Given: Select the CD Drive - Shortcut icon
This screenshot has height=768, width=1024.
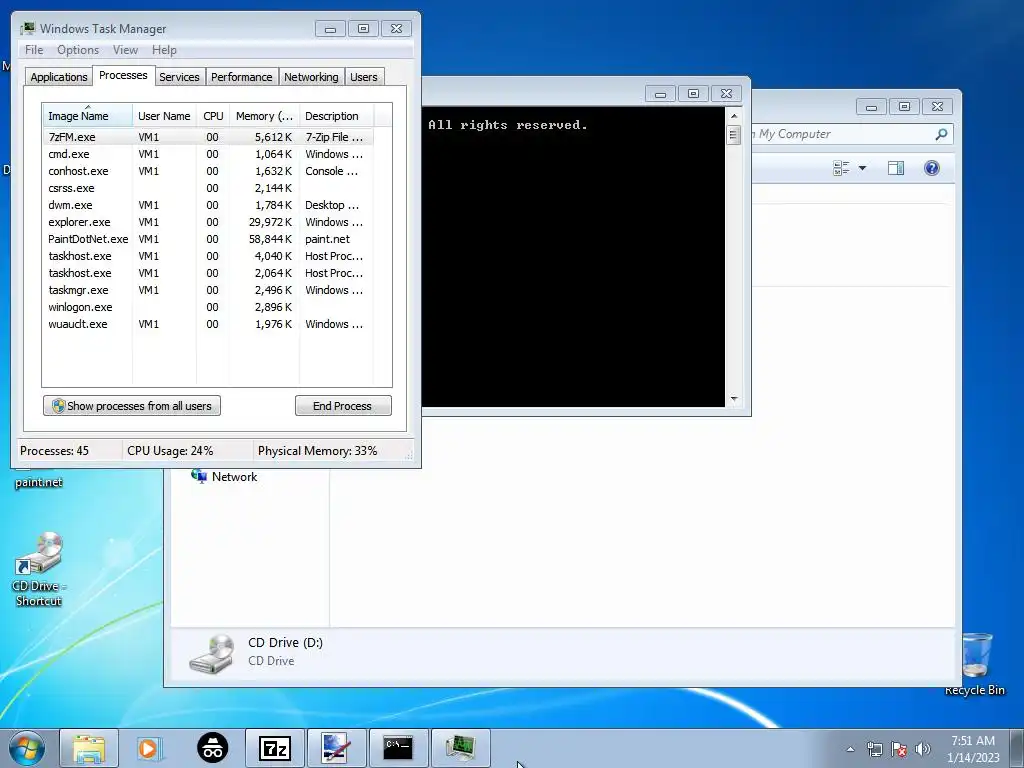Looking at the screenshot, I should pyautogui.click(x=39, y=570).
